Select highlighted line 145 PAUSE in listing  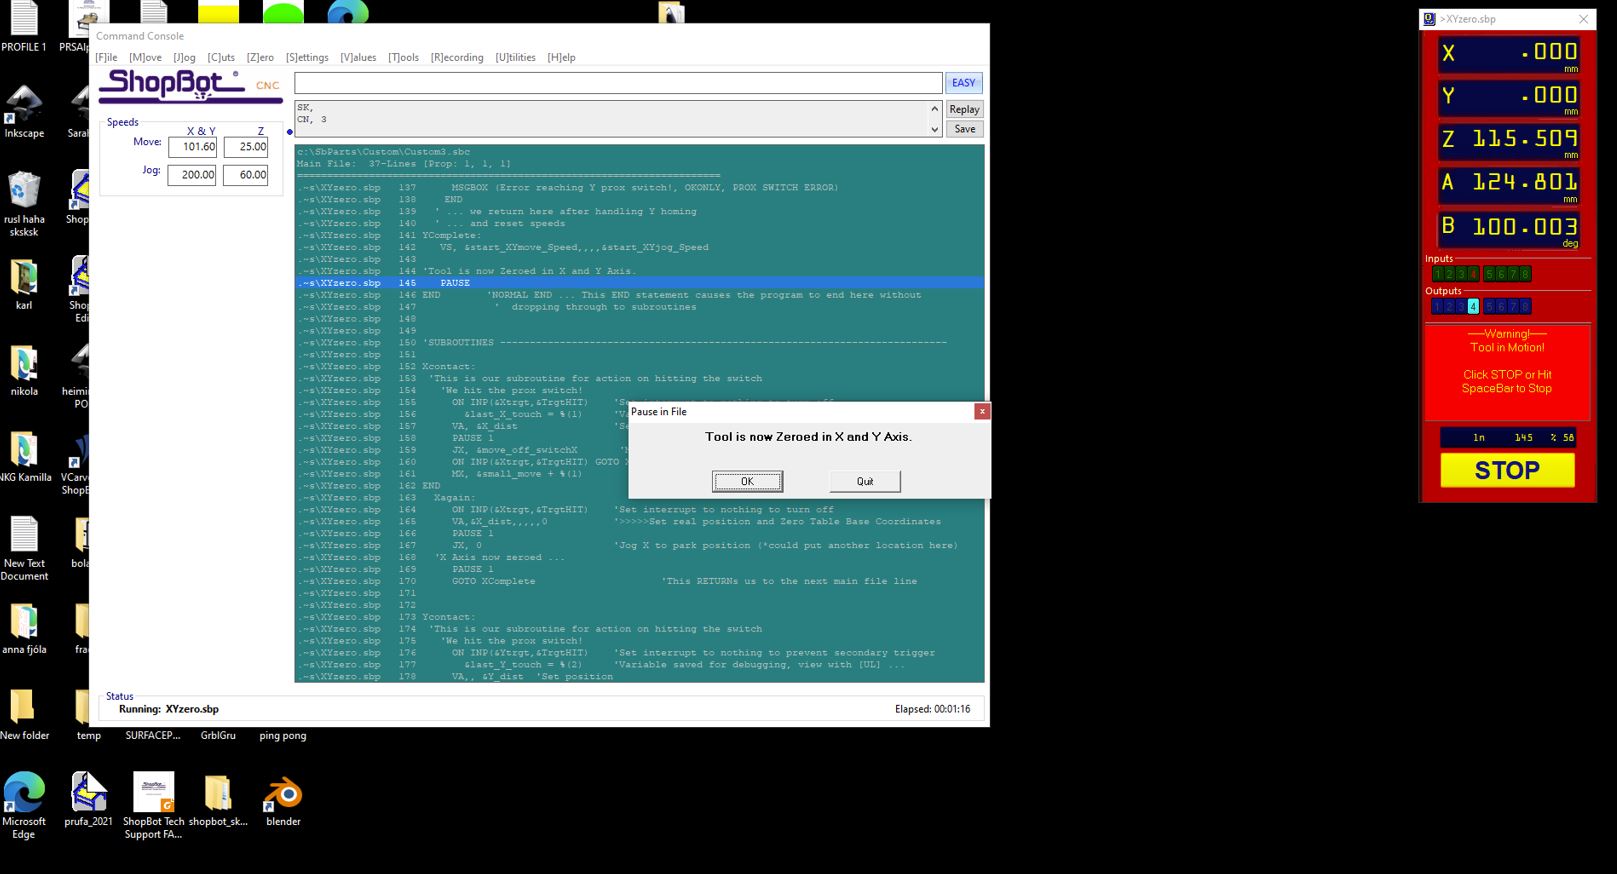(639, 283)
